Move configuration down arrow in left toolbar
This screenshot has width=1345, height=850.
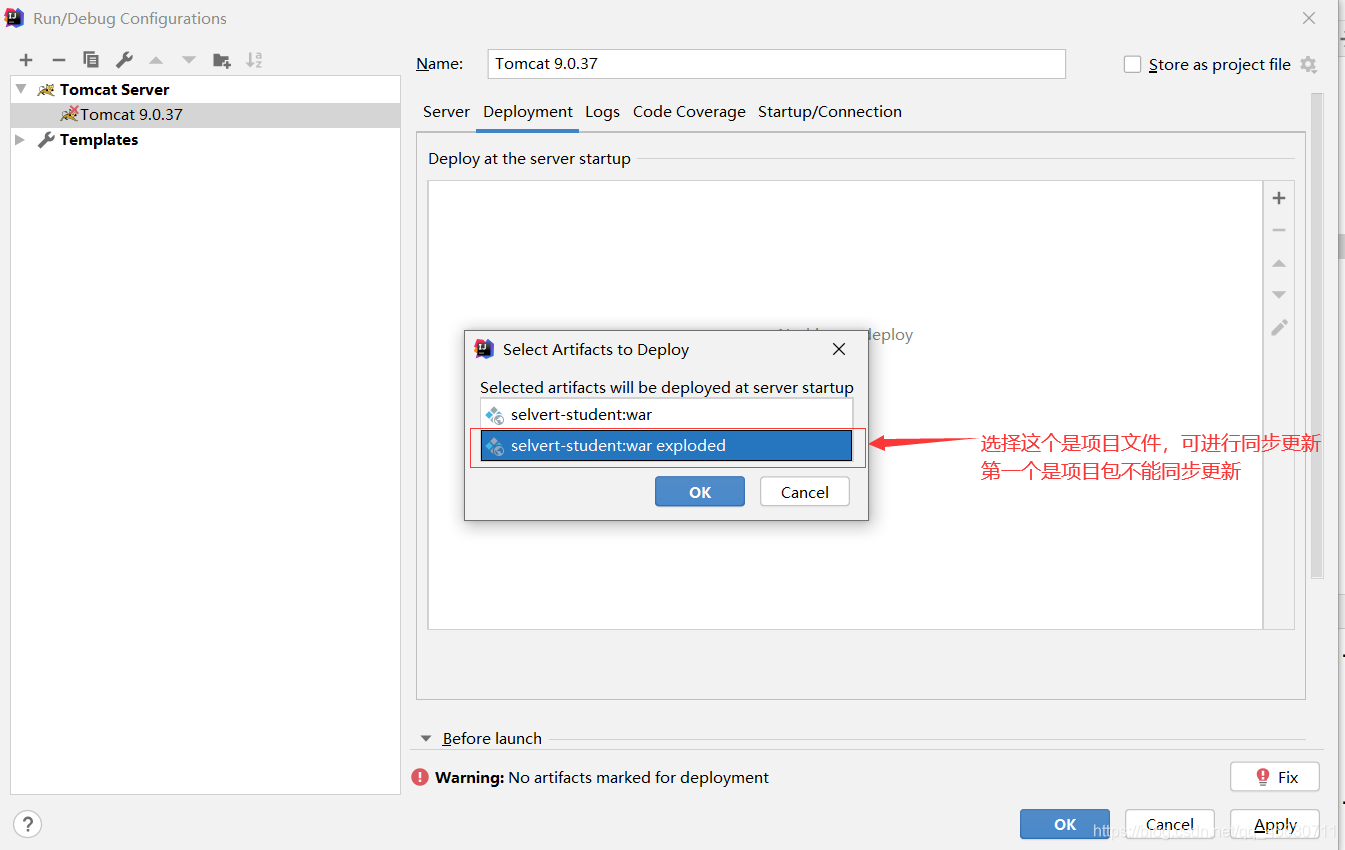189,60
